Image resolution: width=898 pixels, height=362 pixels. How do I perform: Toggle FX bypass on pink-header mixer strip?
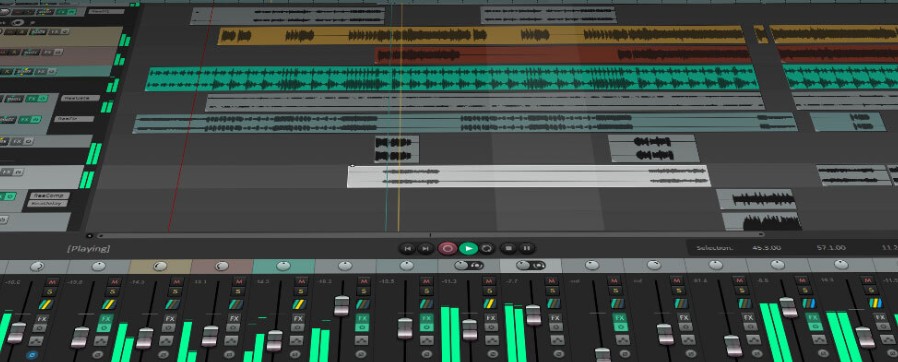click(x=233, y=328)
